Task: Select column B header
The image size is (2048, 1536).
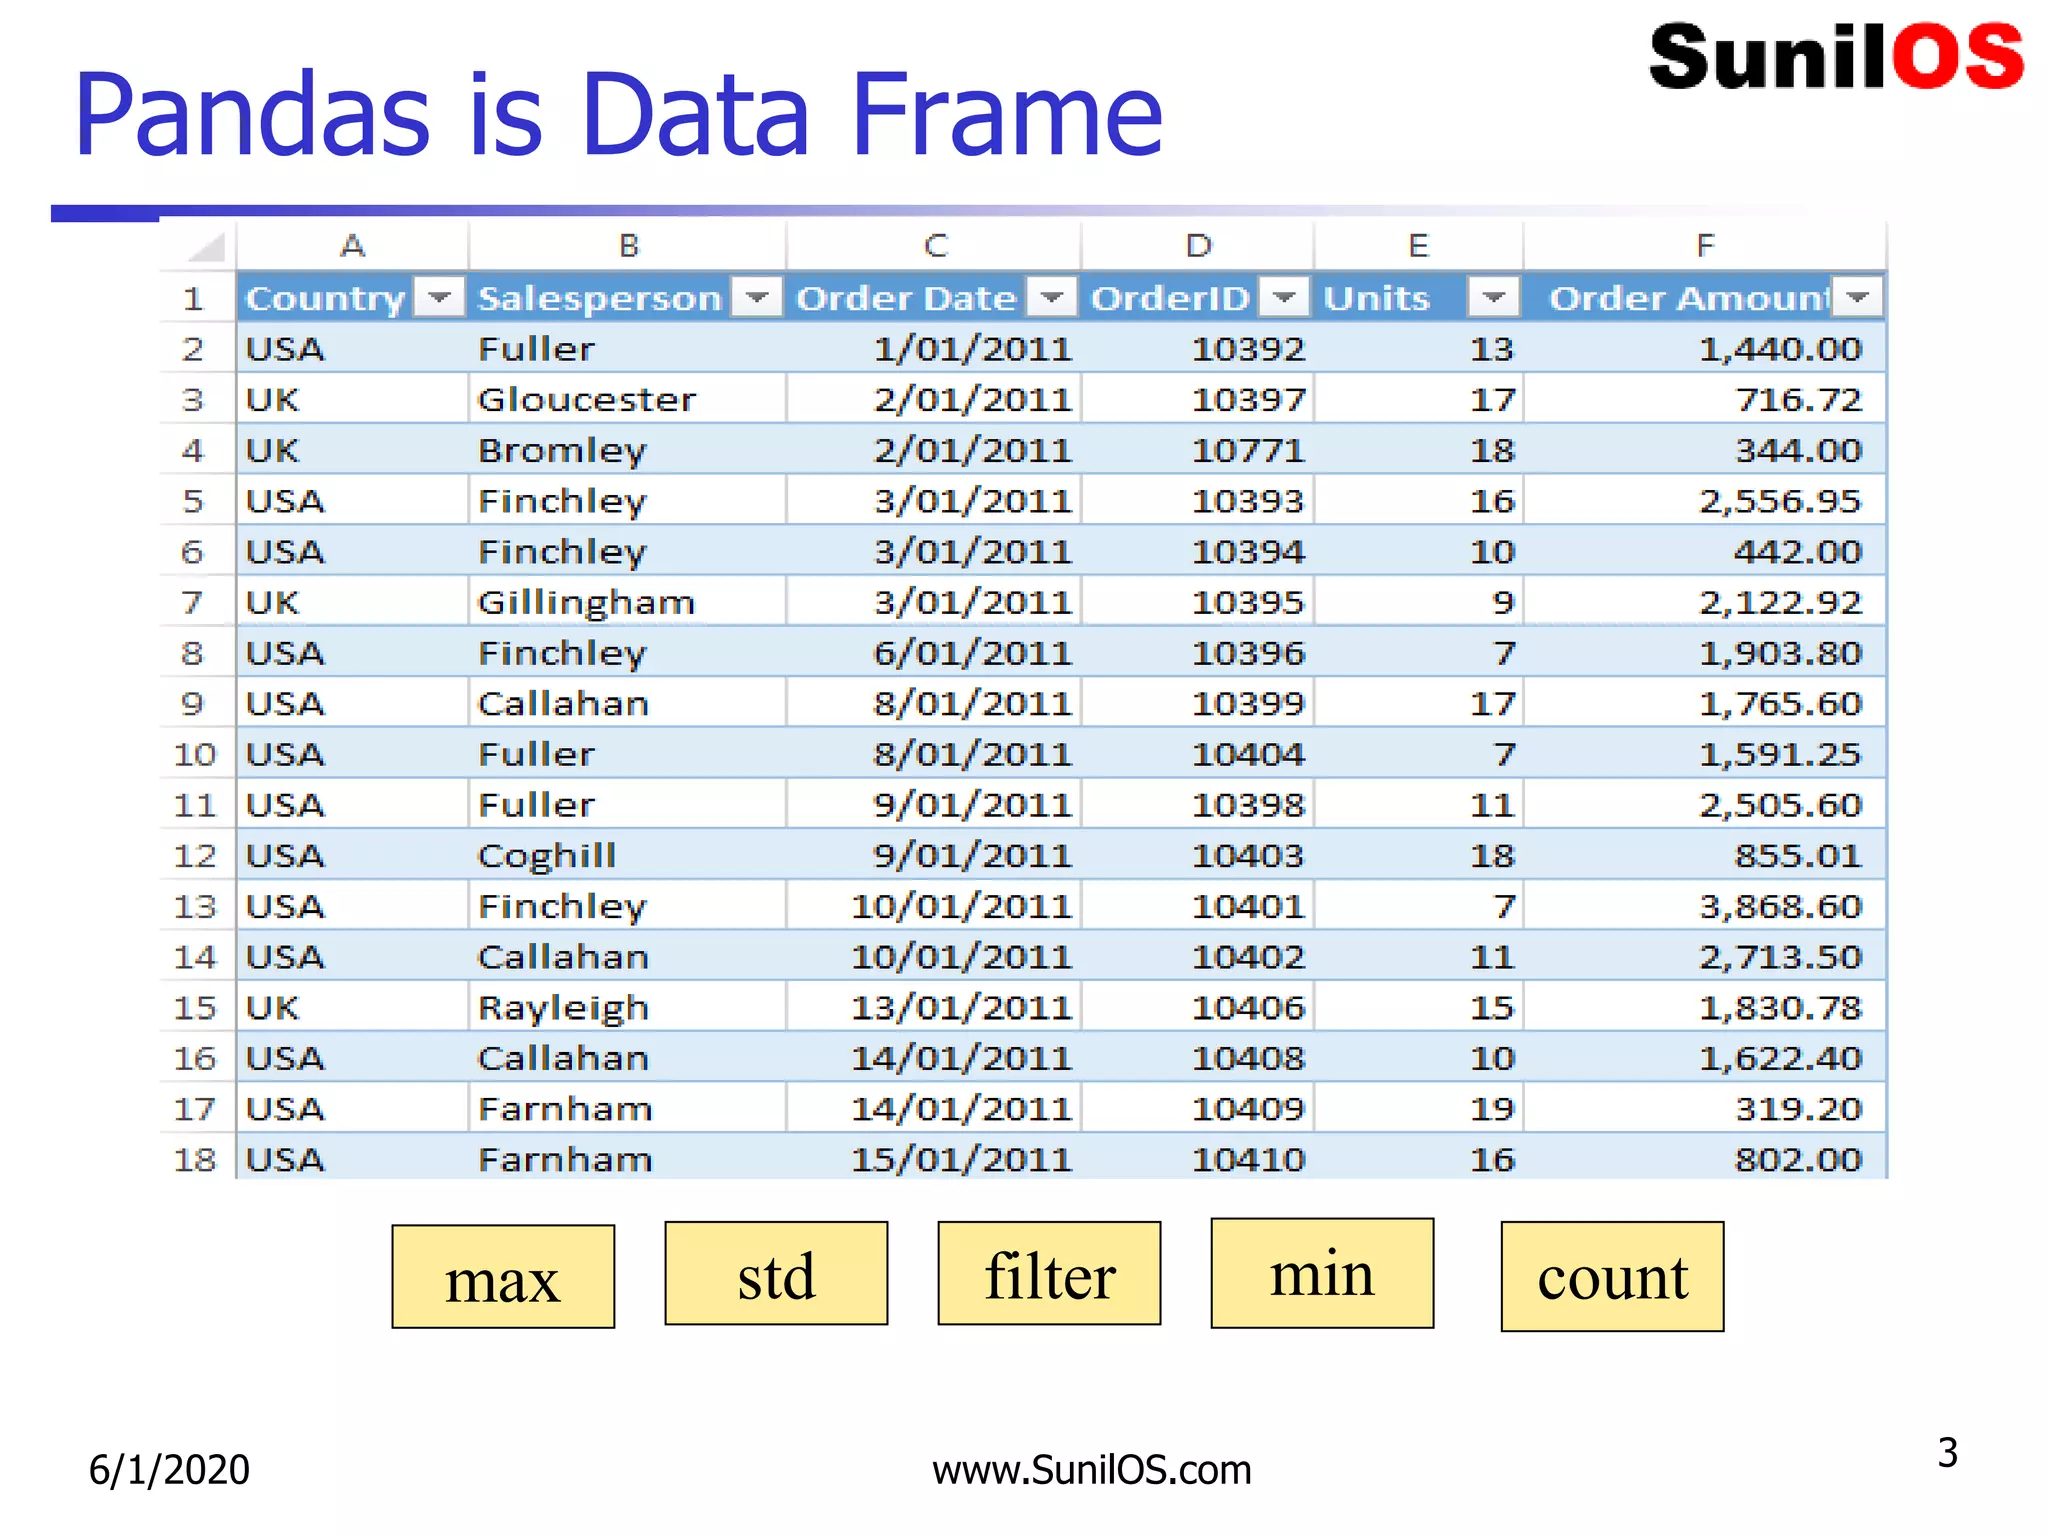Action: (628, 246)
